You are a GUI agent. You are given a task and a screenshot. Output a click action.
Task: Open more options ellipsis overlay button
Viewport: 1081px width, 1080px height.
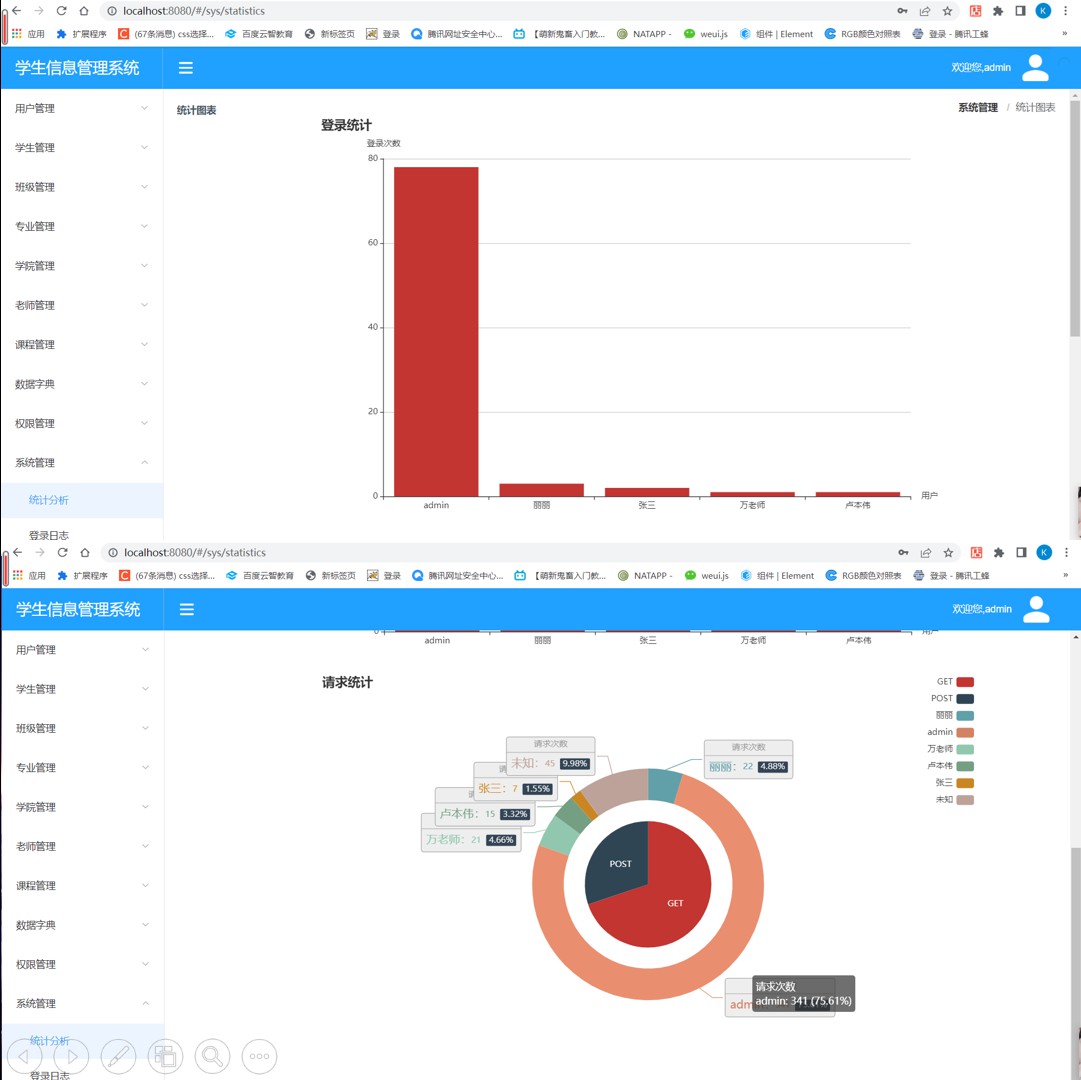point(259,1056)
